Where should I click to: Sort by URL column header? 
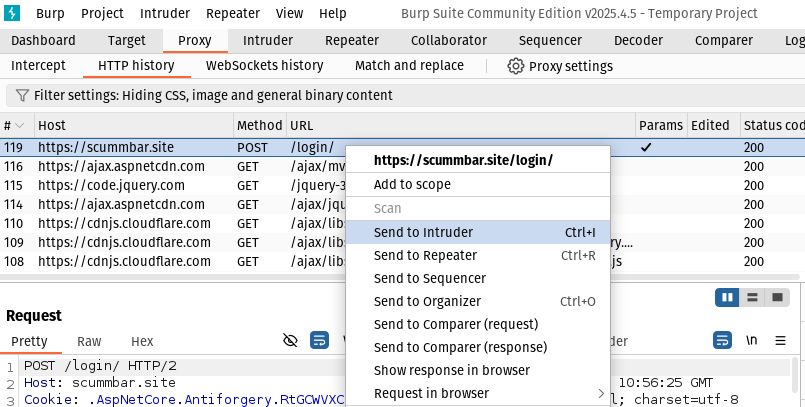tap(461, 126)
